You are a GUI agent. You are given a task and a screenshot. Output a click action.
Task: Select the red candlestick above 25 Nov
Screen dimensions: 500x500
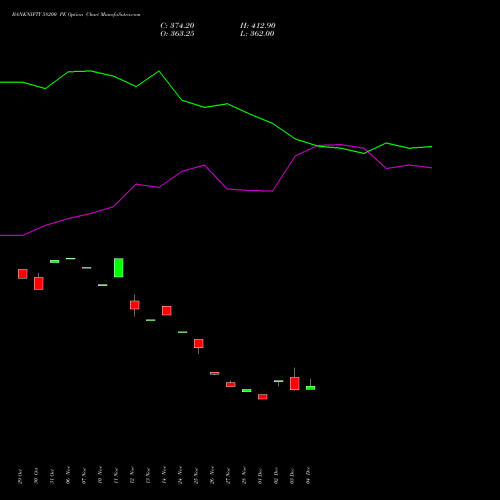(199, 344)
